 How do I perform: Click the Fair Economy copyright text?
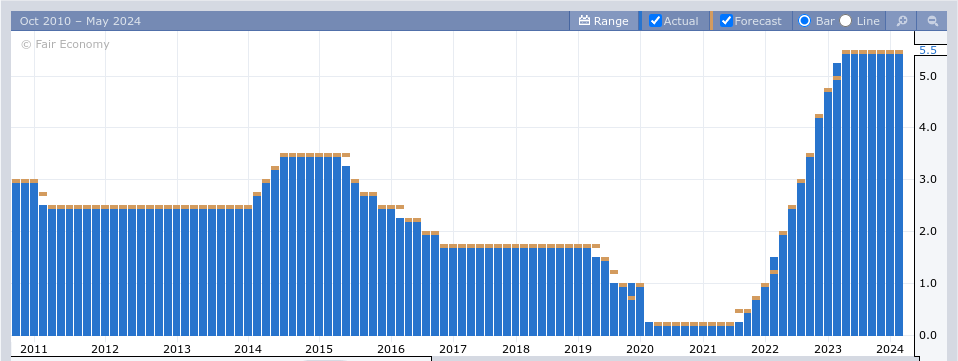pyautogui.click(x=65, y=44)
